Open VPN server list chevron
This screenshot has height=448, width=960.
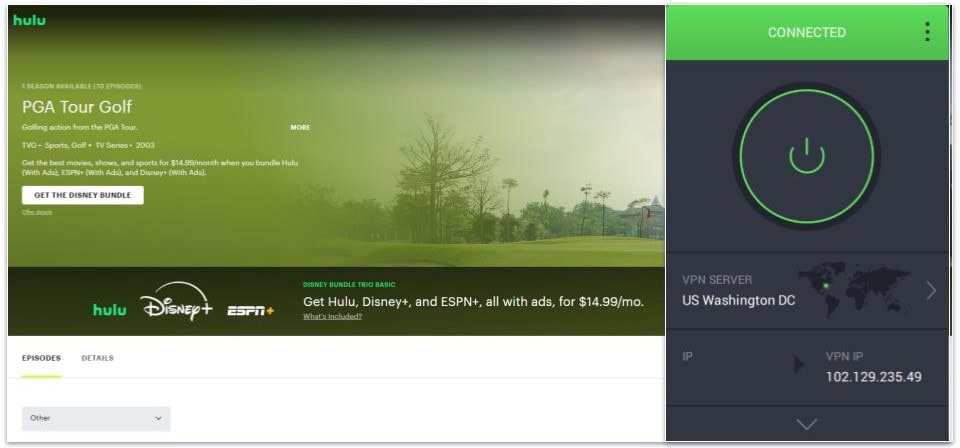point(931,291)
